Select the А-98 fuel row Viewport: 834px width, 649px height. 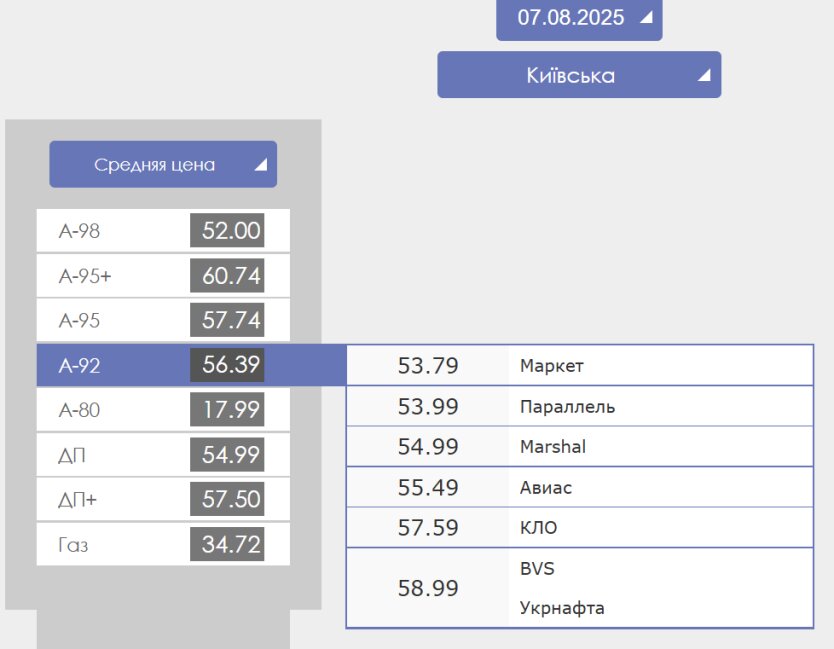(x=163, y=231)
